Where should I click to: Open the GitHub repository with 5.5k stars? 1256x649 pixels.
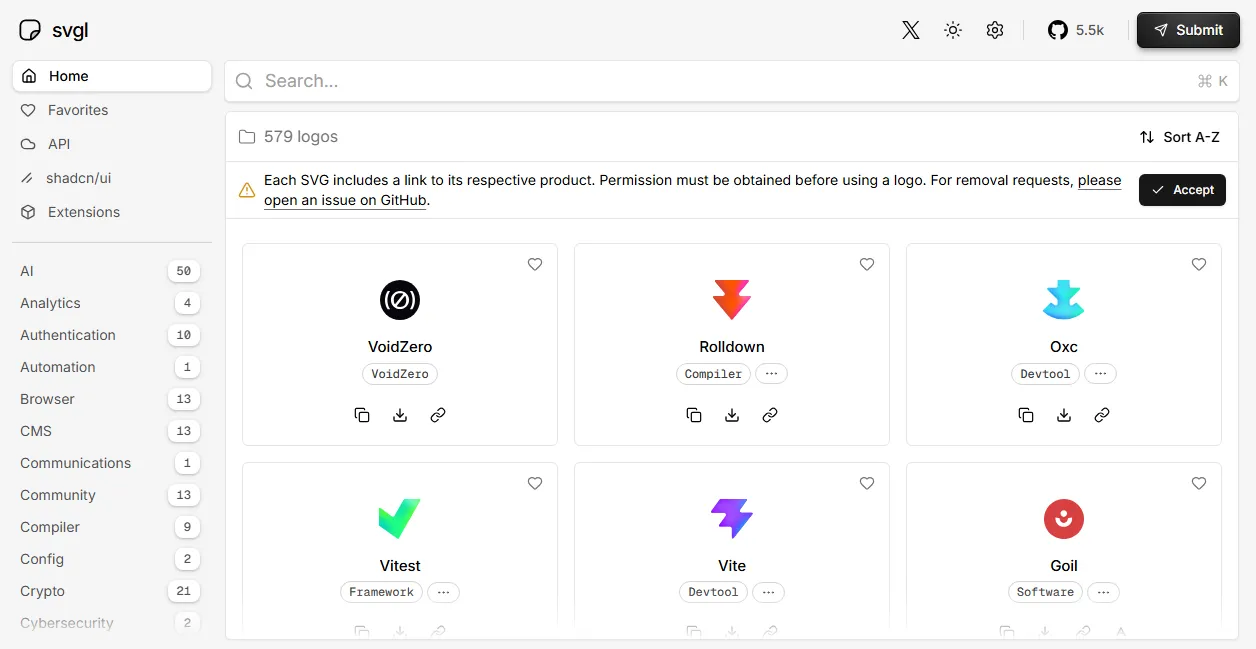click(1075, 30)
